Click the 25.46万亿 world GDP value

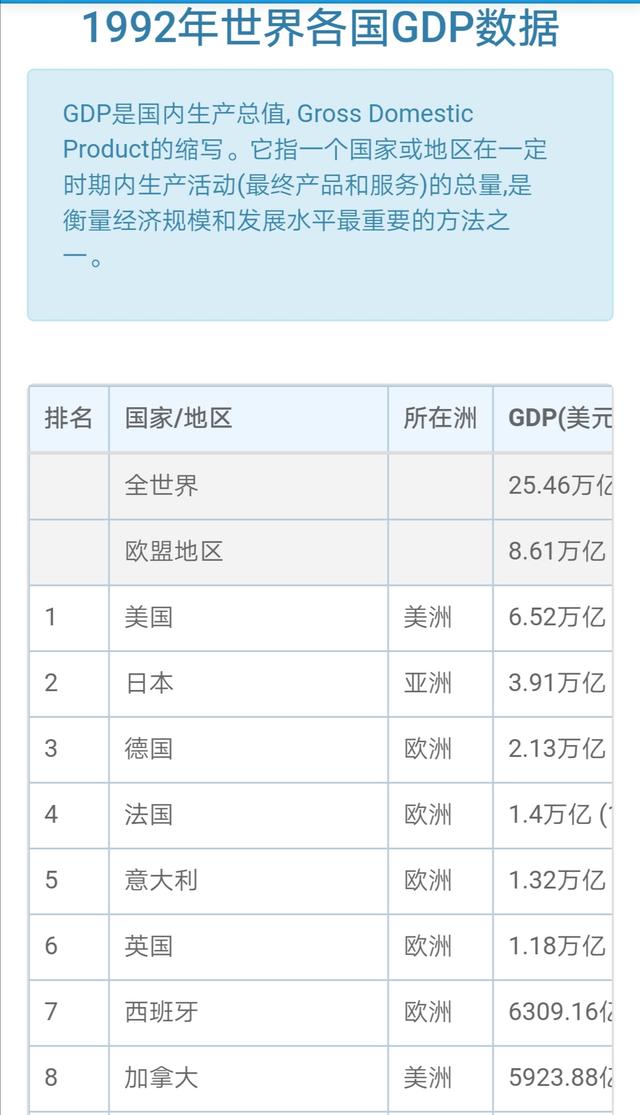(560, 486)
